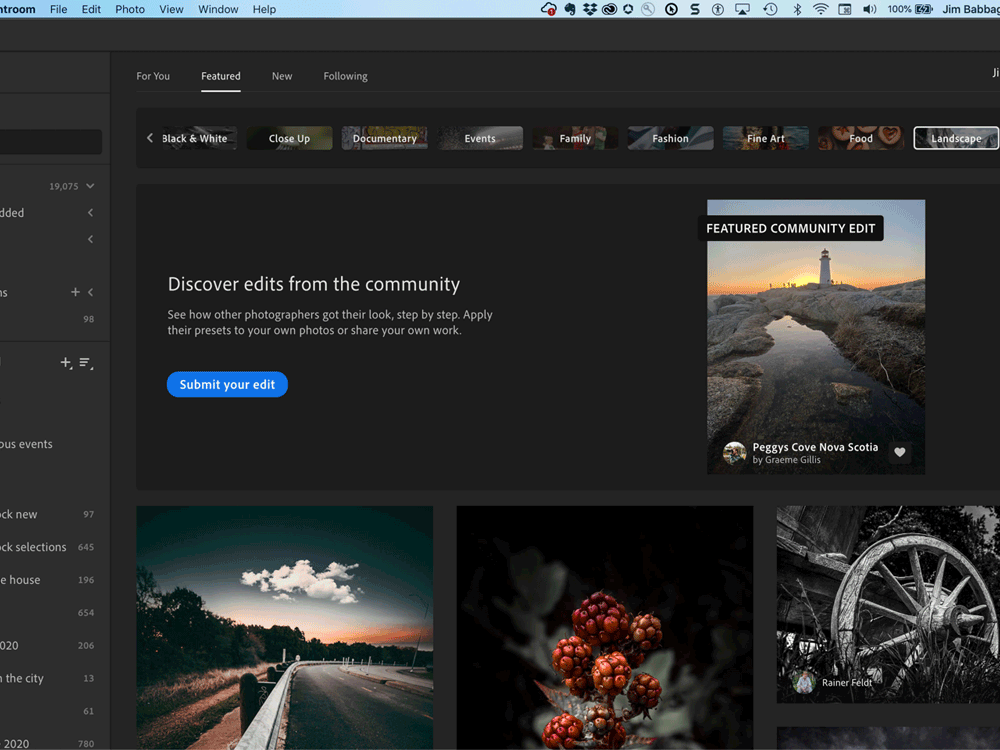1000x750 pixels.
Task: Click the chevron below recently added
Action: pos(90,239)
